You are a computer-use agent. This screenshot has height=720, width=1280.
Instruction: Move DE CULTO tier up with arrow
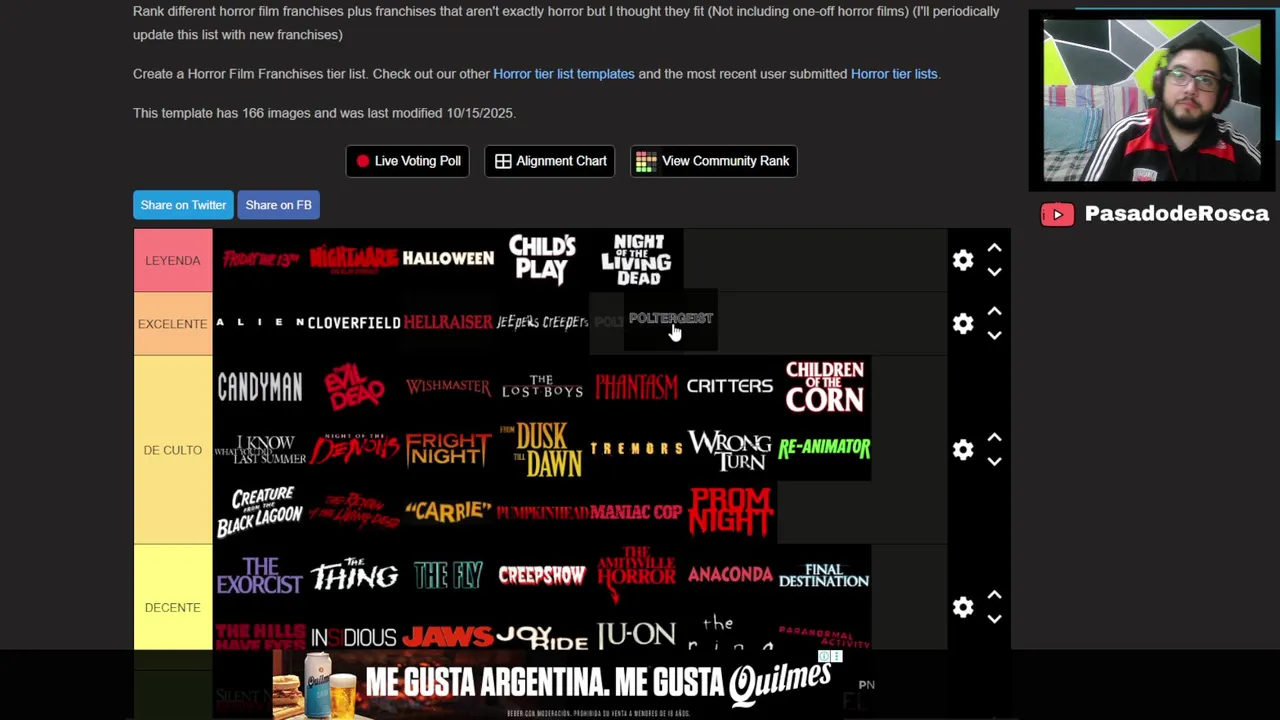[x=994, y=438]
